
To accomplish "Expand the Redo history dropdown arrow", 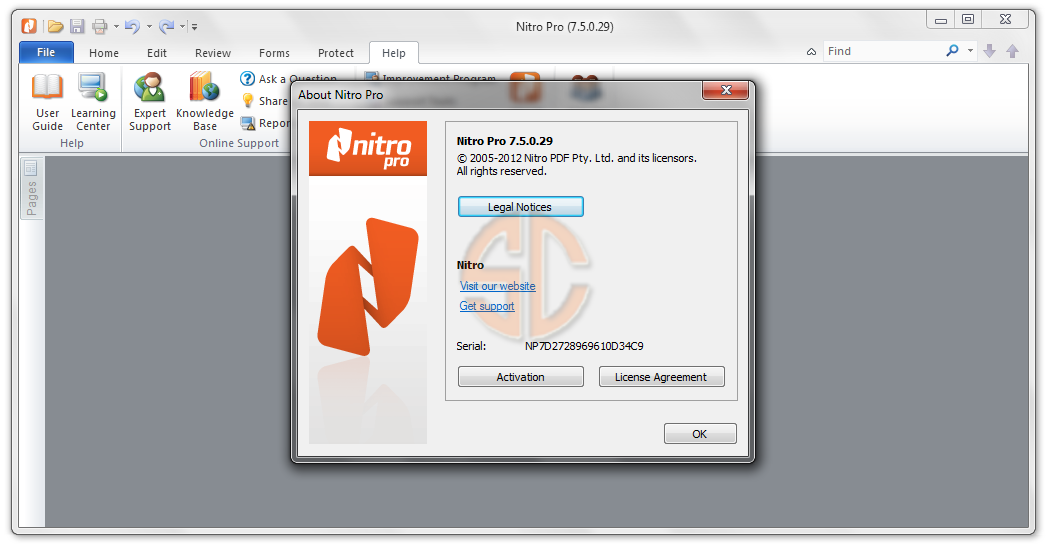I will 182,27.
